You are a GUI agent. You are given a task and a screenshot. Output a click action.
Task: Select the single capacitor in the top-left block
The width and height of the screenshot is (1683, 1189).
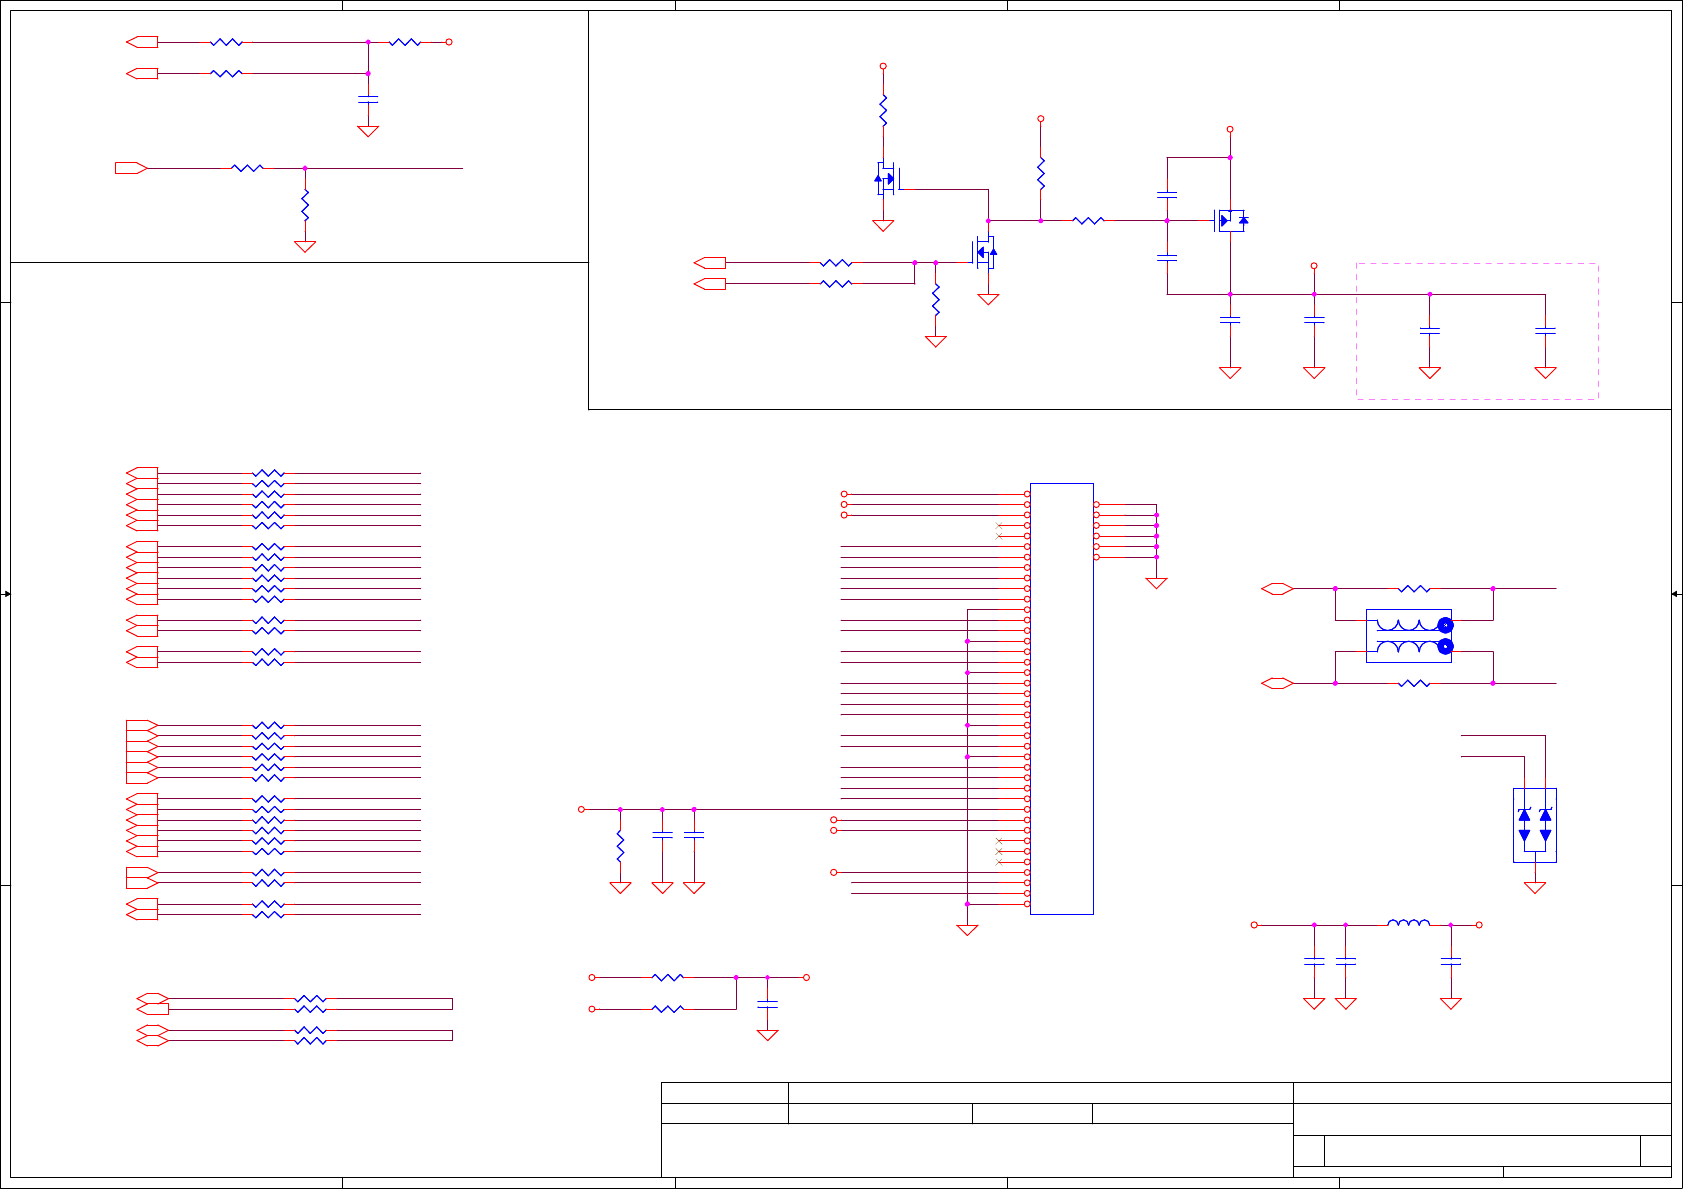(x=368, y=100)
